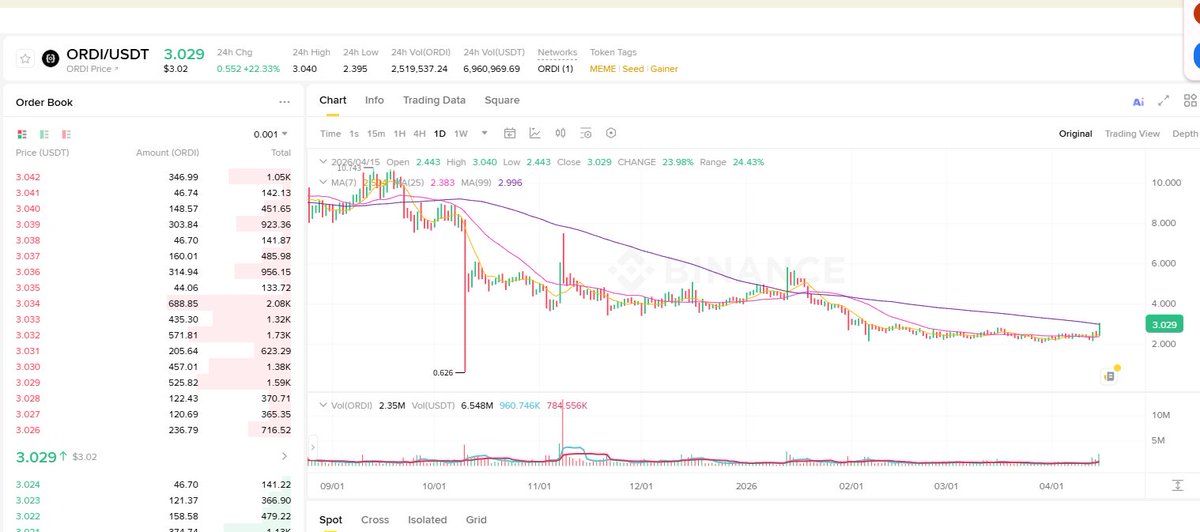The width and height of the screenshot is (1200, 532).
Task: Click the Networks label
Action: pos(557,52)
